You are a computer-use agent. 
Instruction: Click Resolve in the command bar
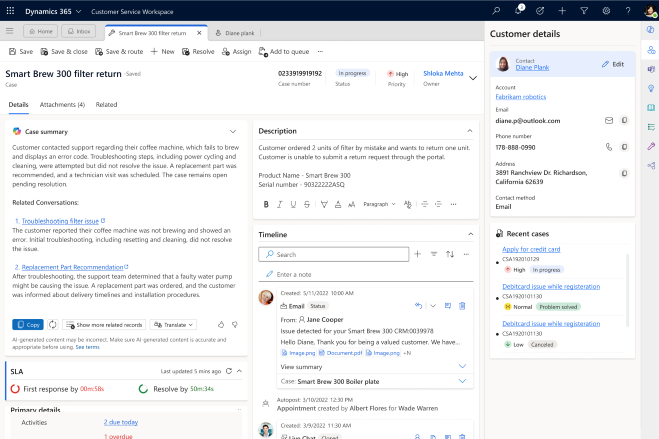pyautogui.click(x=198, y=51)
